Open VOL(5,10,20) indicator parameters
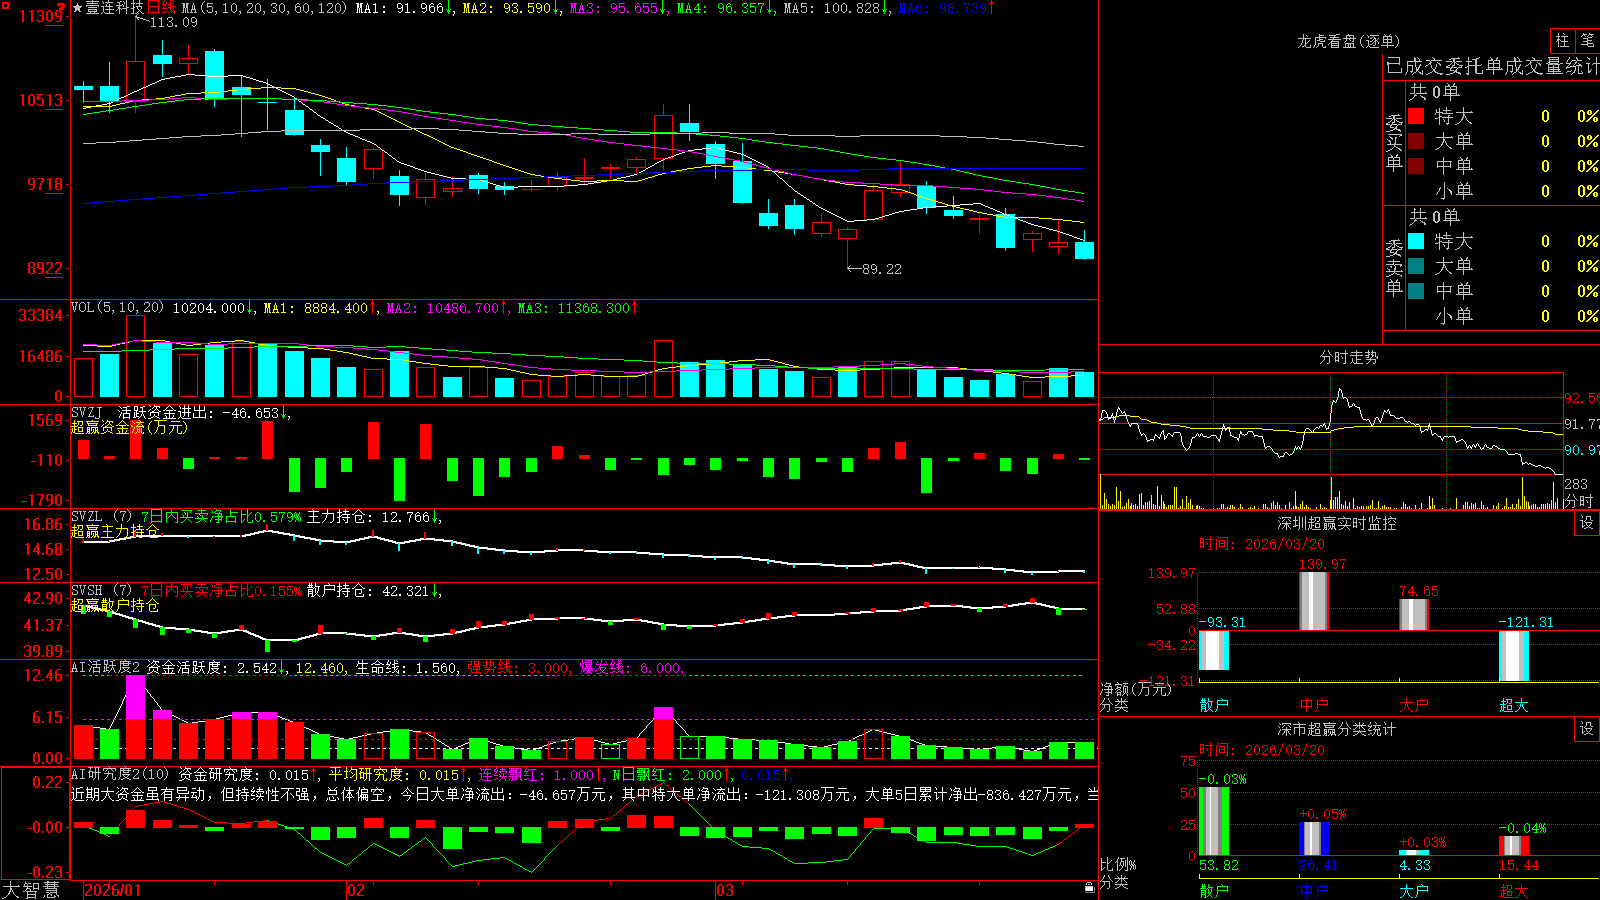Screen dimensions: 1600x900 (117, 308)
